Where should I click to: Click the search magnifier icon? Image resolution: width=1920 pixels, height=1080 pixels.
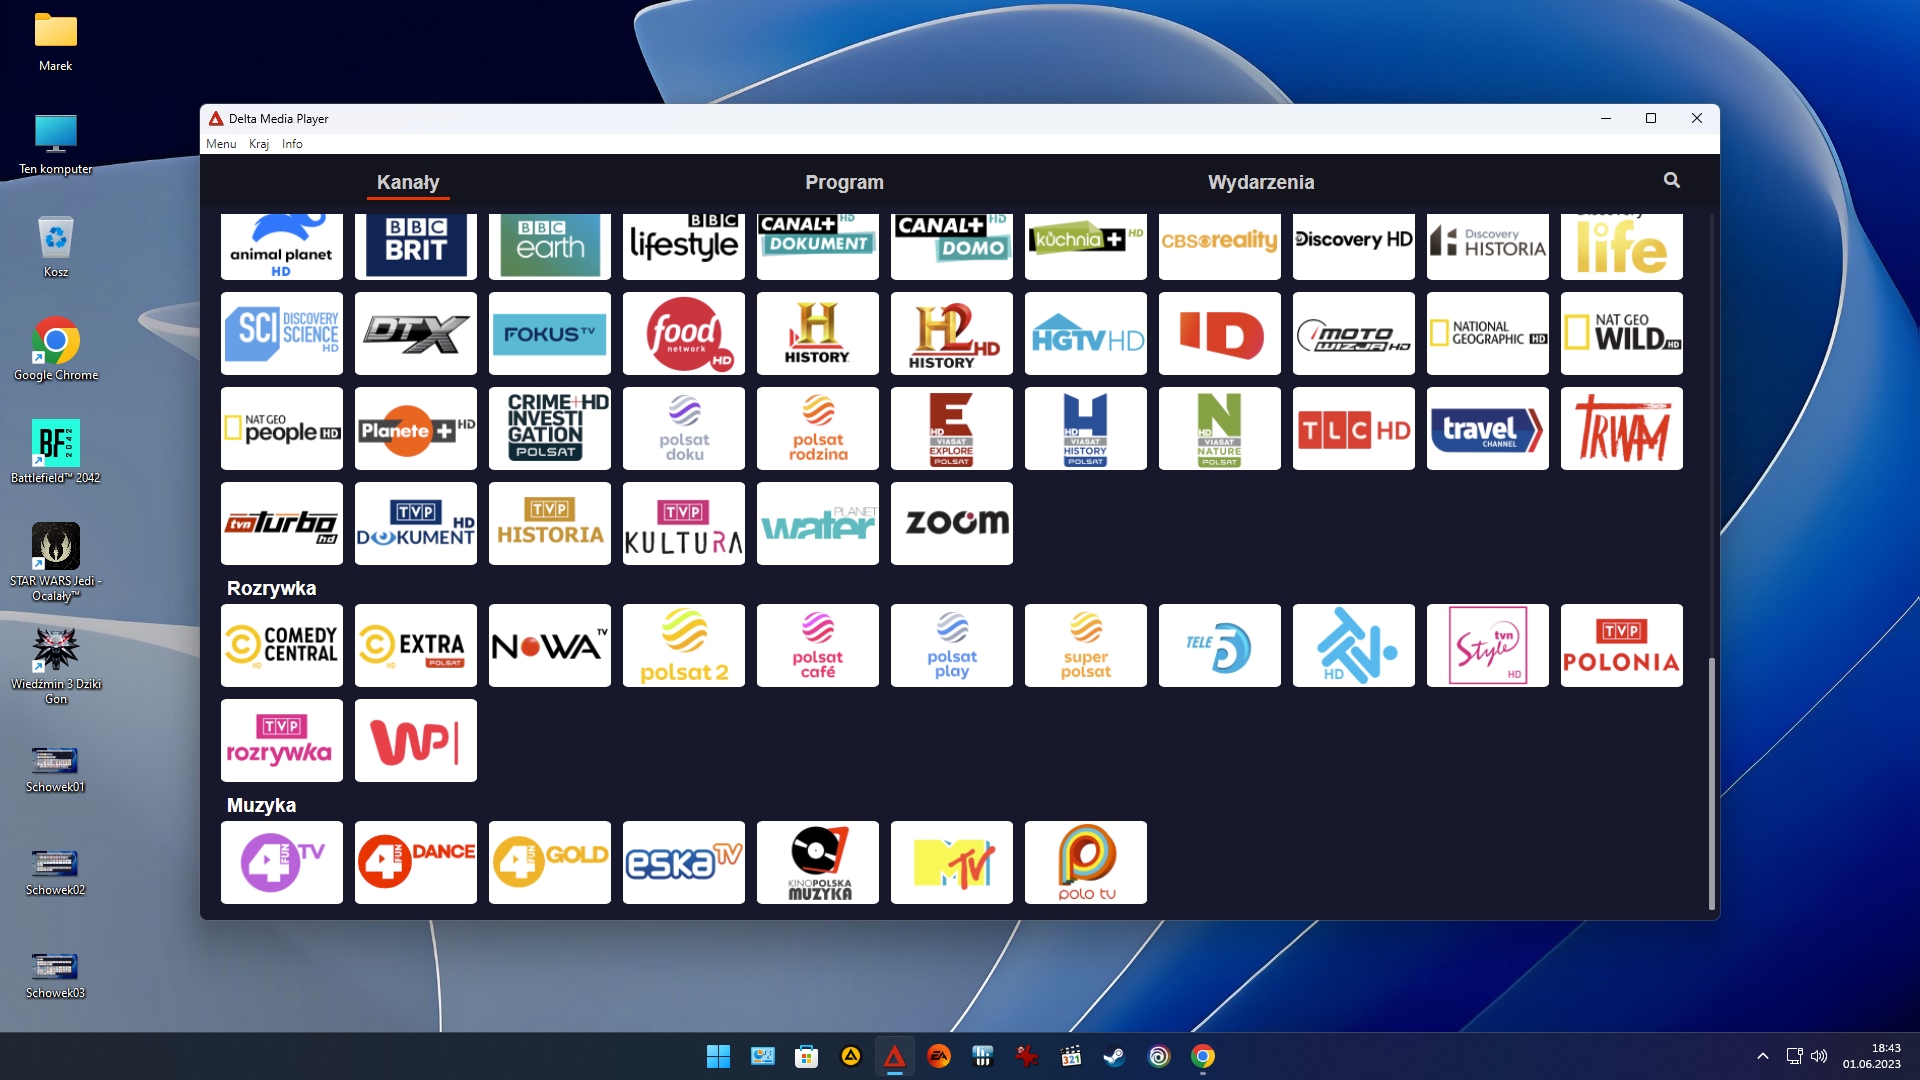(1671, 180)
